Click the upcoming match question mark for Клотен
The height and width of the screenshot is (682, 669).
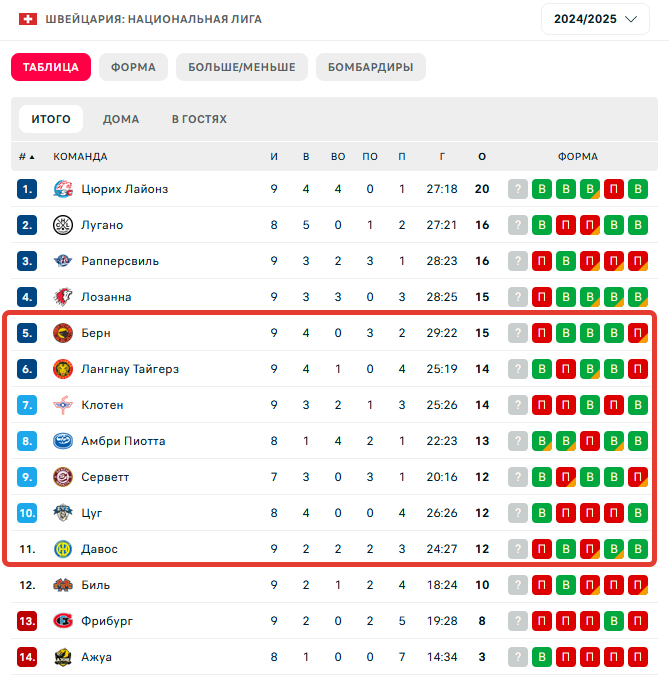point(517,405)
